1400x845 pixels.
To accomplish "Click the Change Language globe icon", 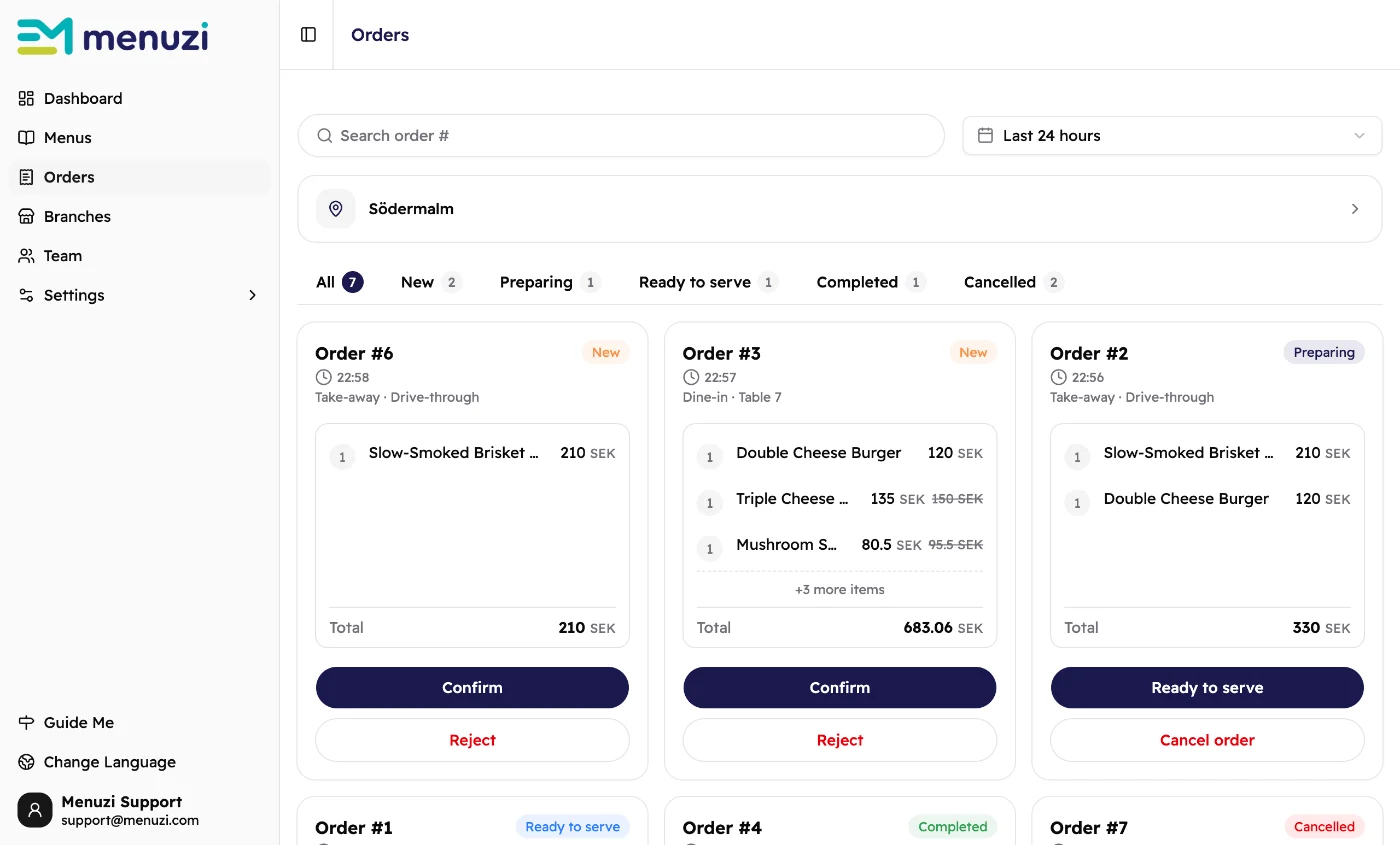I will coord(27,762).
